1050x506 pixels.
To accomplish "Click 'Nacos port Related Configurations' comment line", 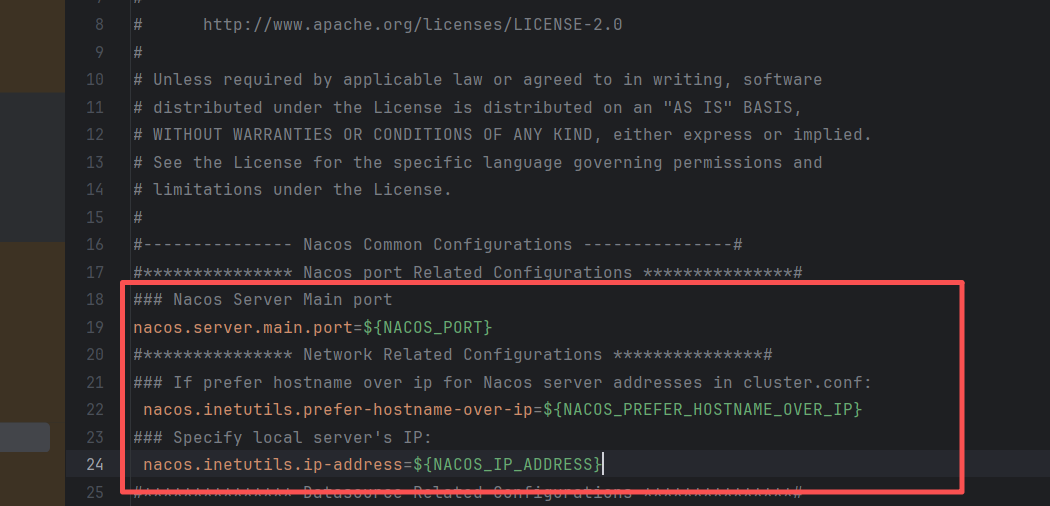I will click(467, 272).
